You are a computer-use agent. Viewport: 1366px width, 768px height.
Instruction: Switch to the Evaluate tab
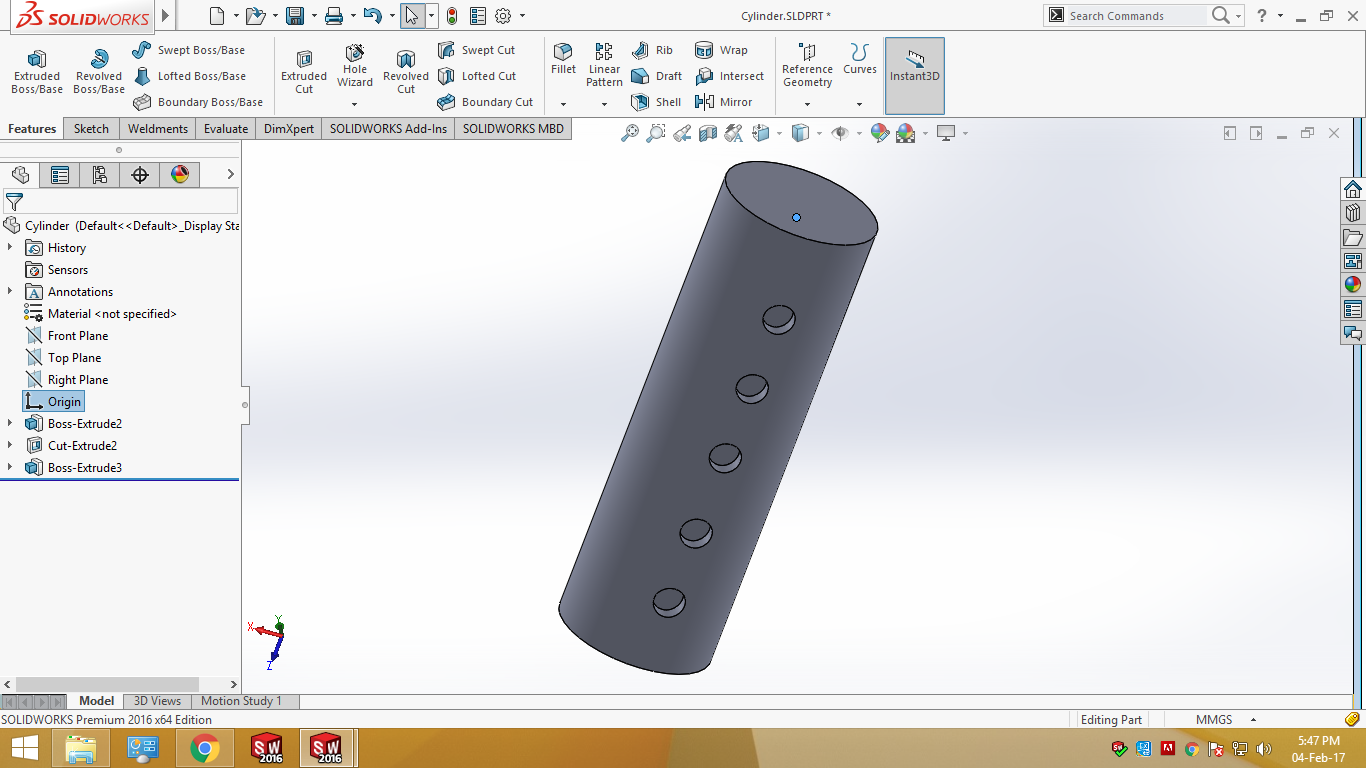pos(226,129)
